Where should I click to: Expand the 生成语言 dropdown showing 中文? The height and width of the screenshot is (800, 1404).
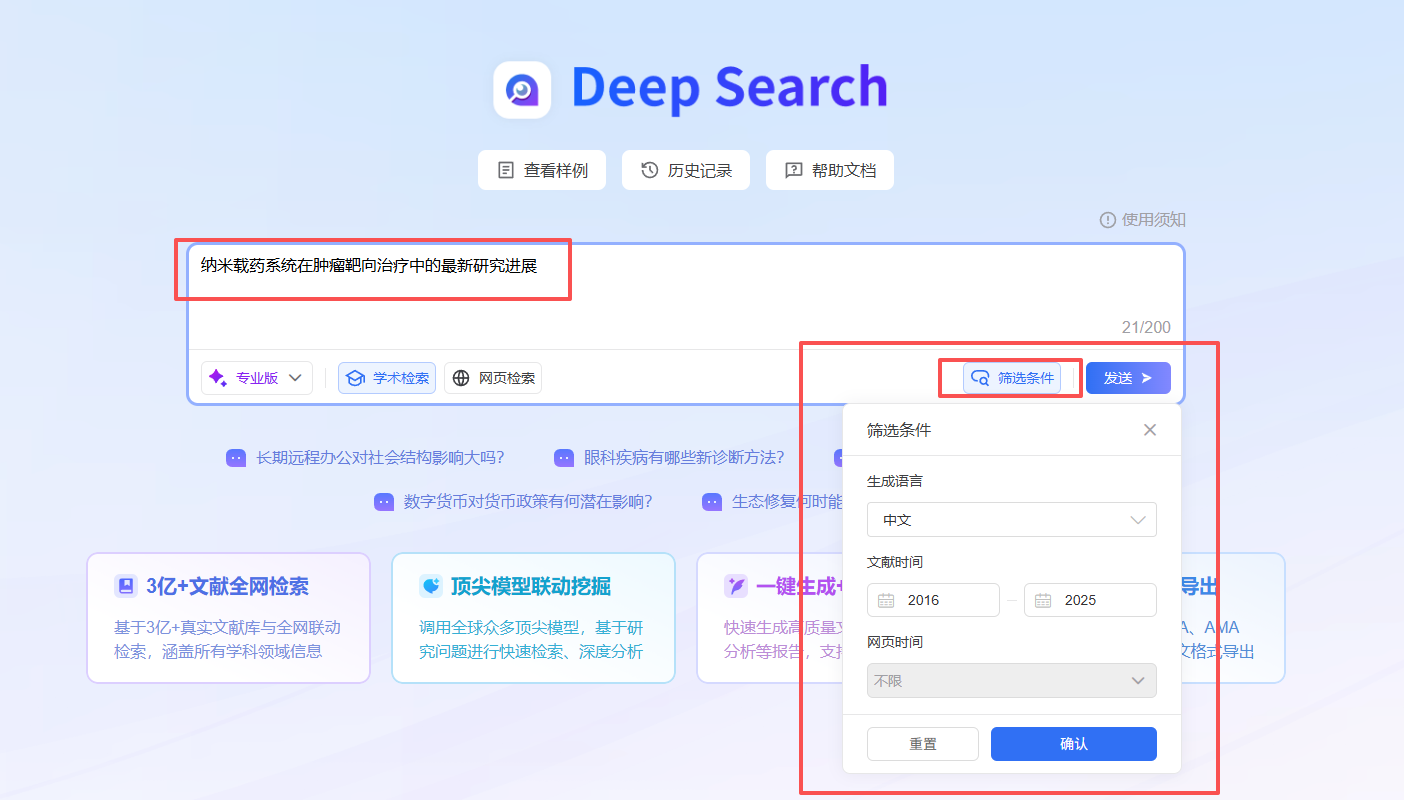[1012, 520]
